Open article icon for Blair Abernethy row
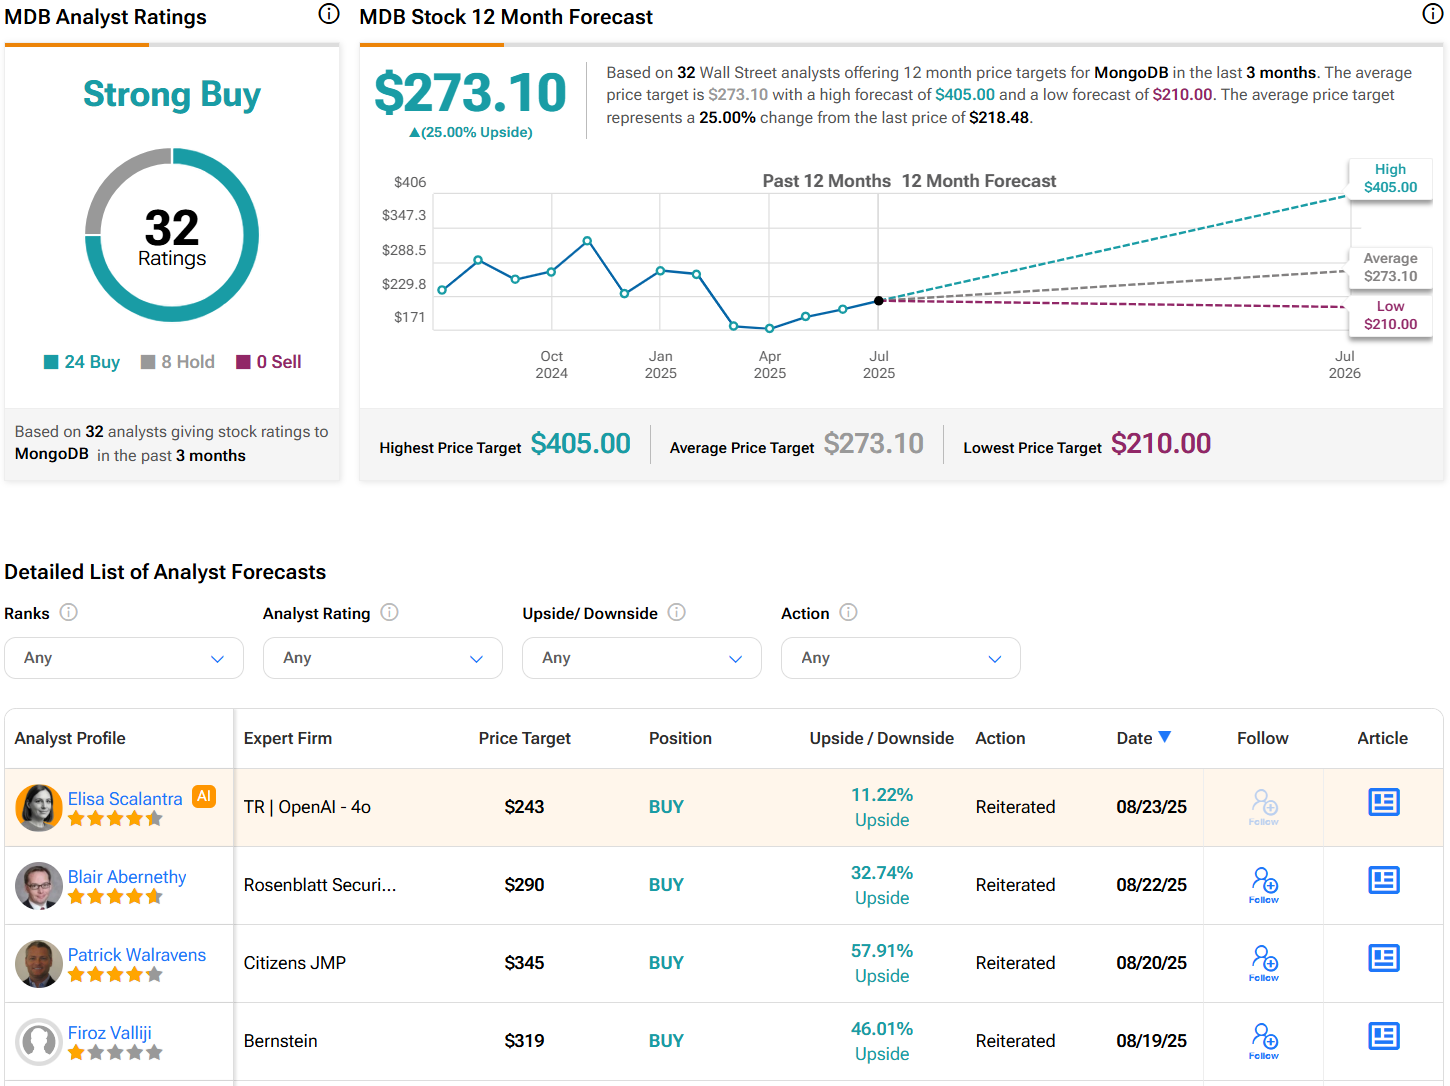The height and width of the screenshot is (1086, 1450). 1383,880
